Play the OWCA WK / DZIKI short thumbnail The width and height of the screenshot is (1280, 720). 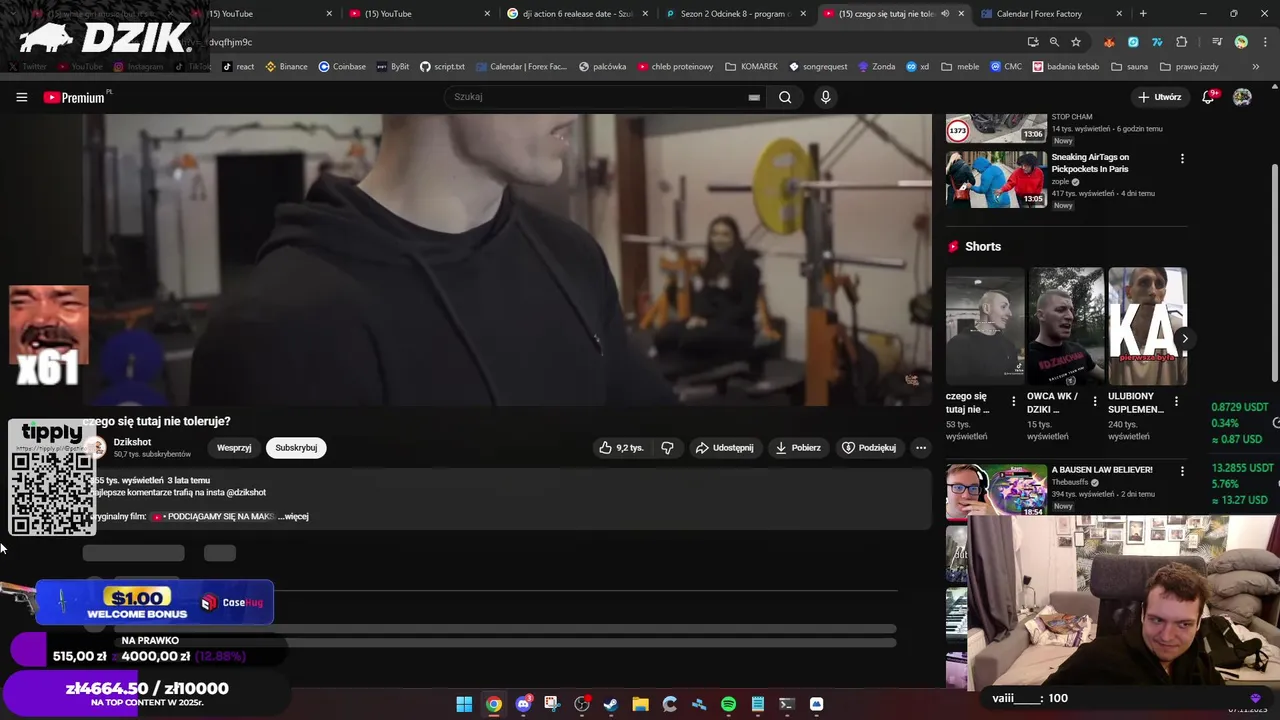point(1066,326)
